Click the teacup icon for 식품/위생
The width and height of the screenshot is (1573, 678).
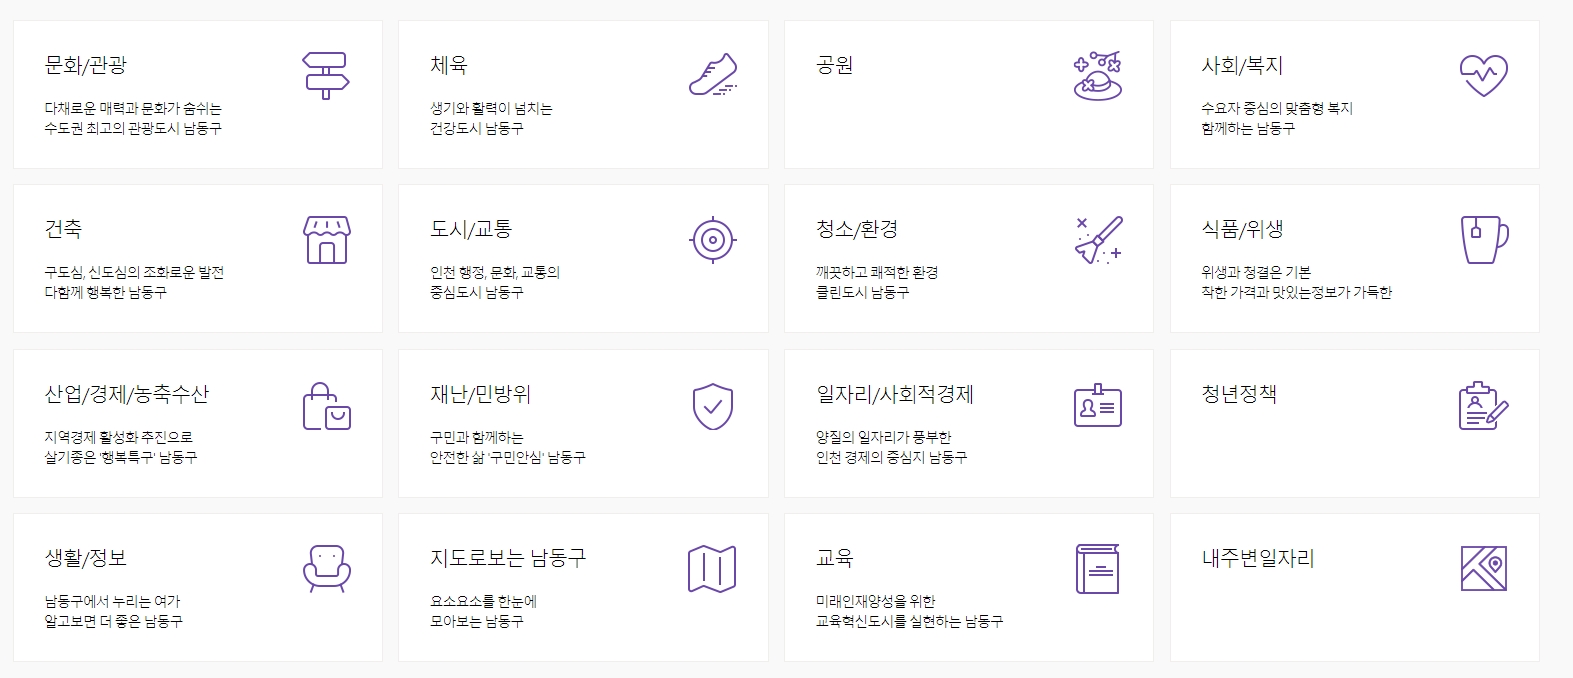(1484, 238)
